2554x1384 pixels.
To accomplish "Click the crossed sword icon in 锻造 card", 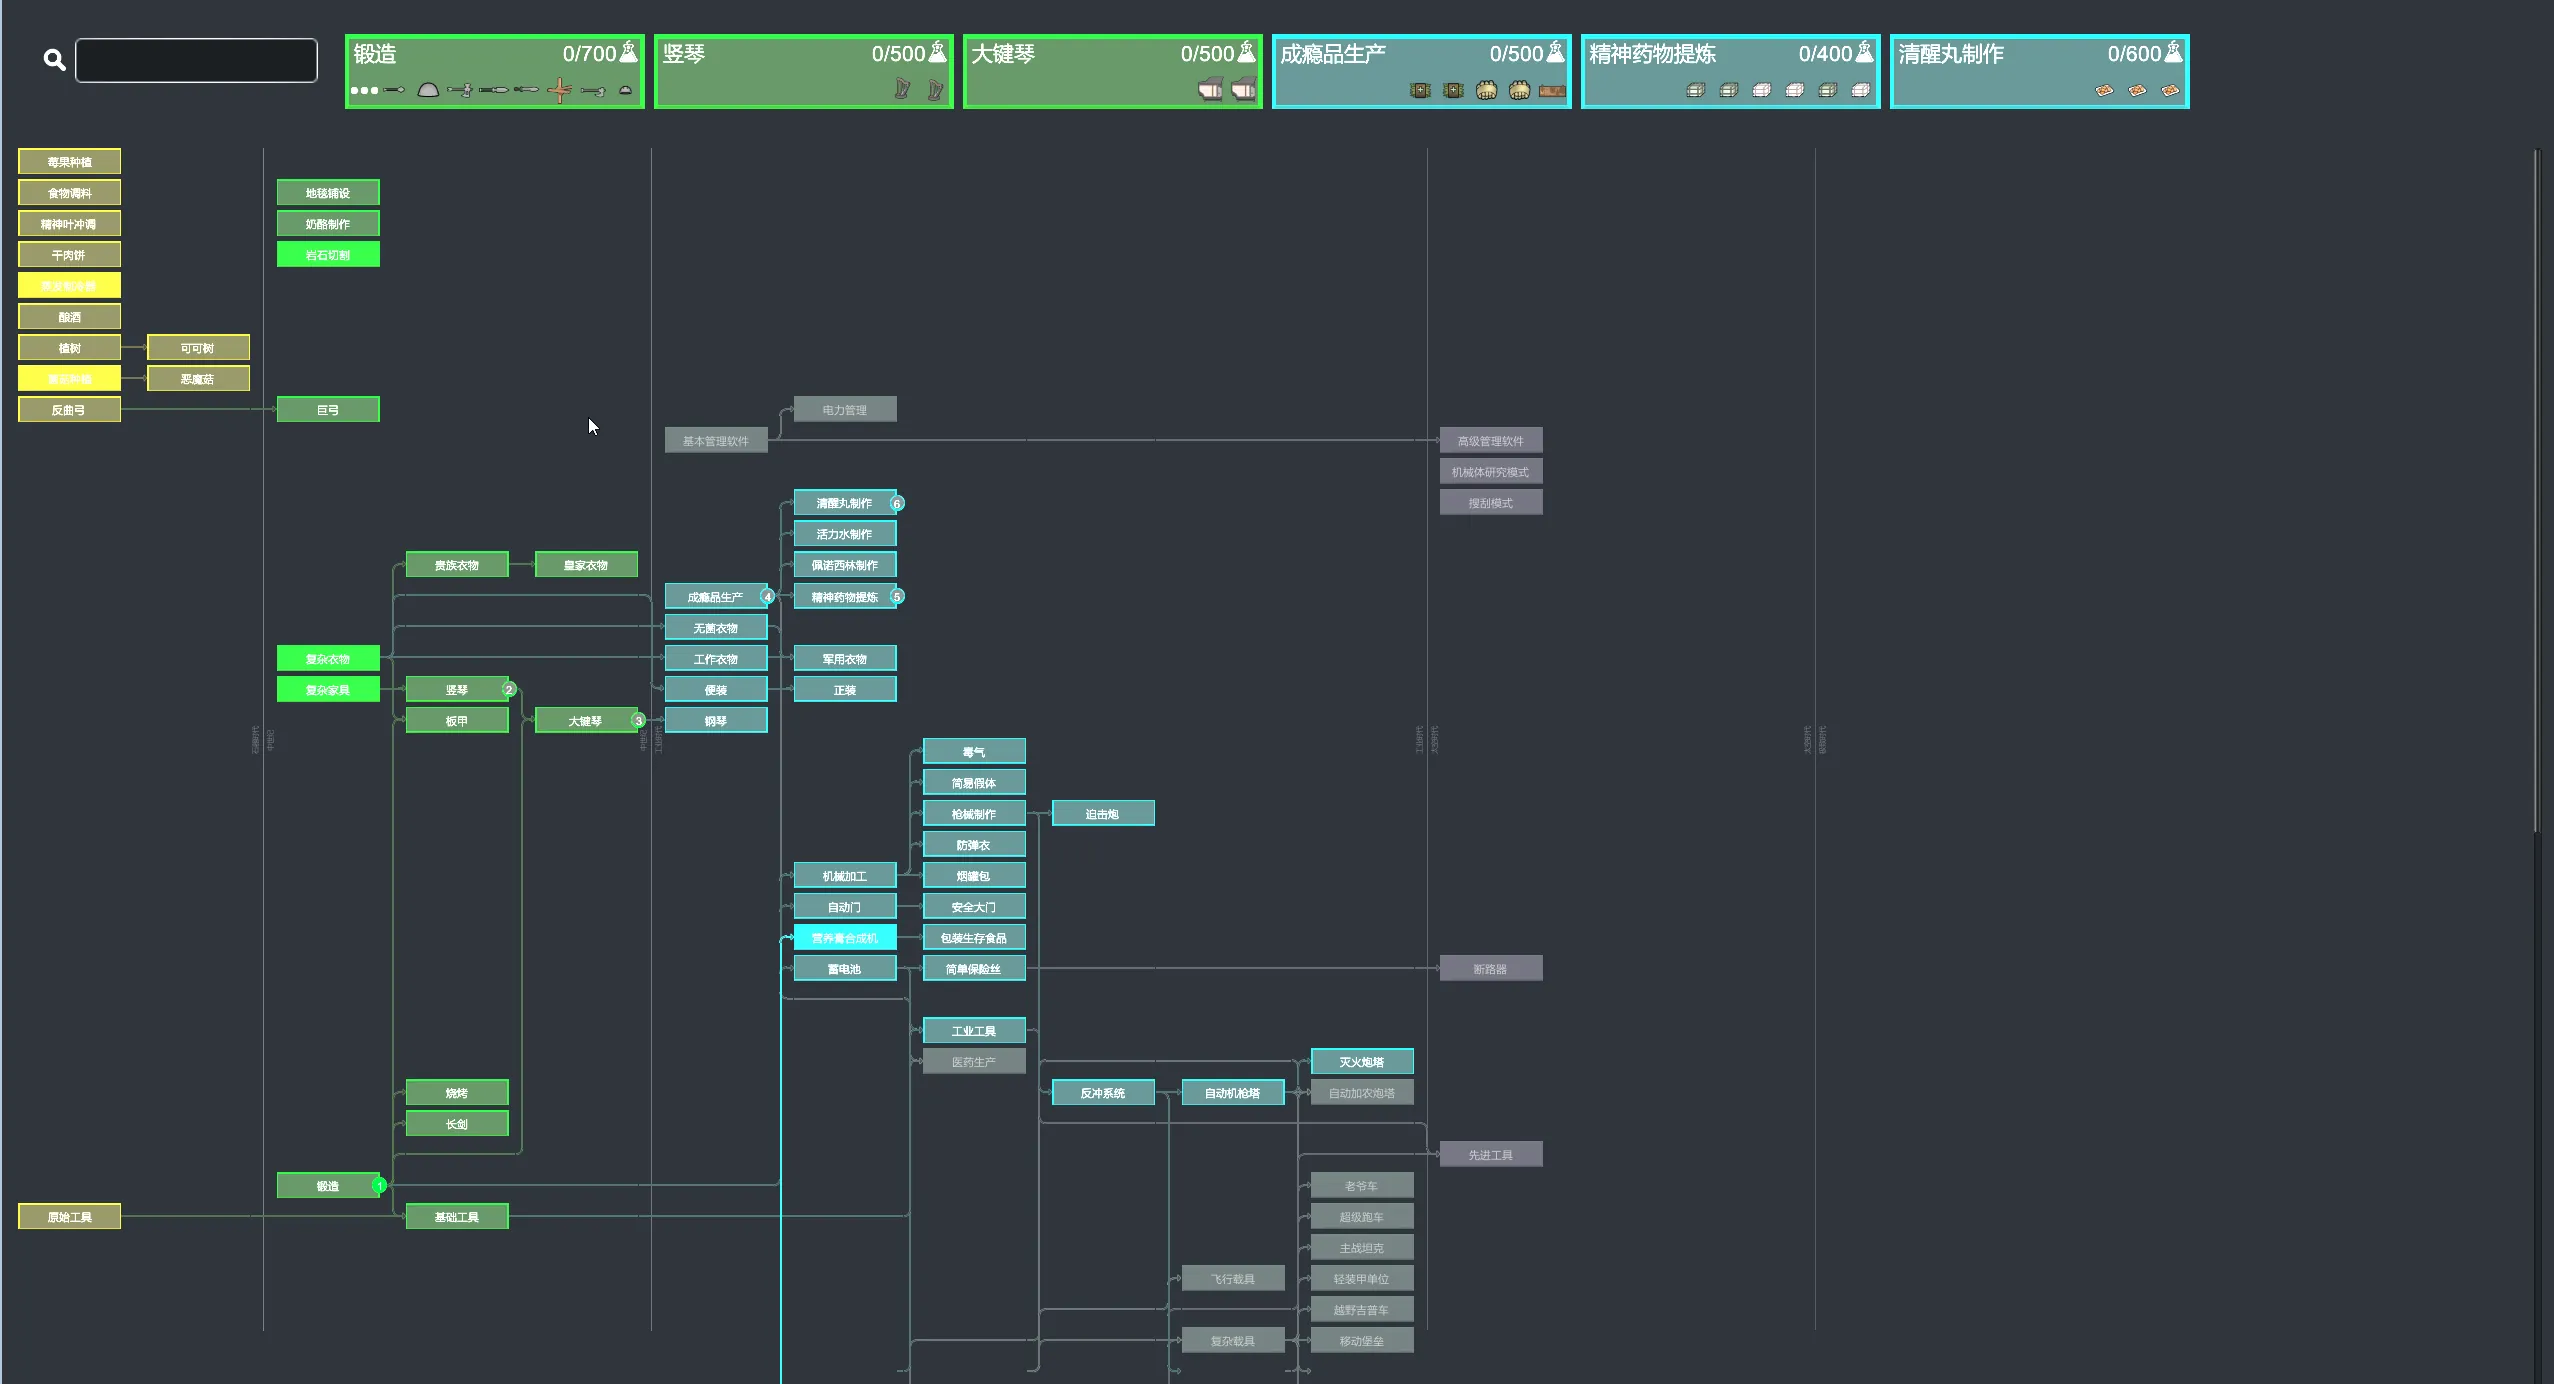I will (x=560, y=91).
